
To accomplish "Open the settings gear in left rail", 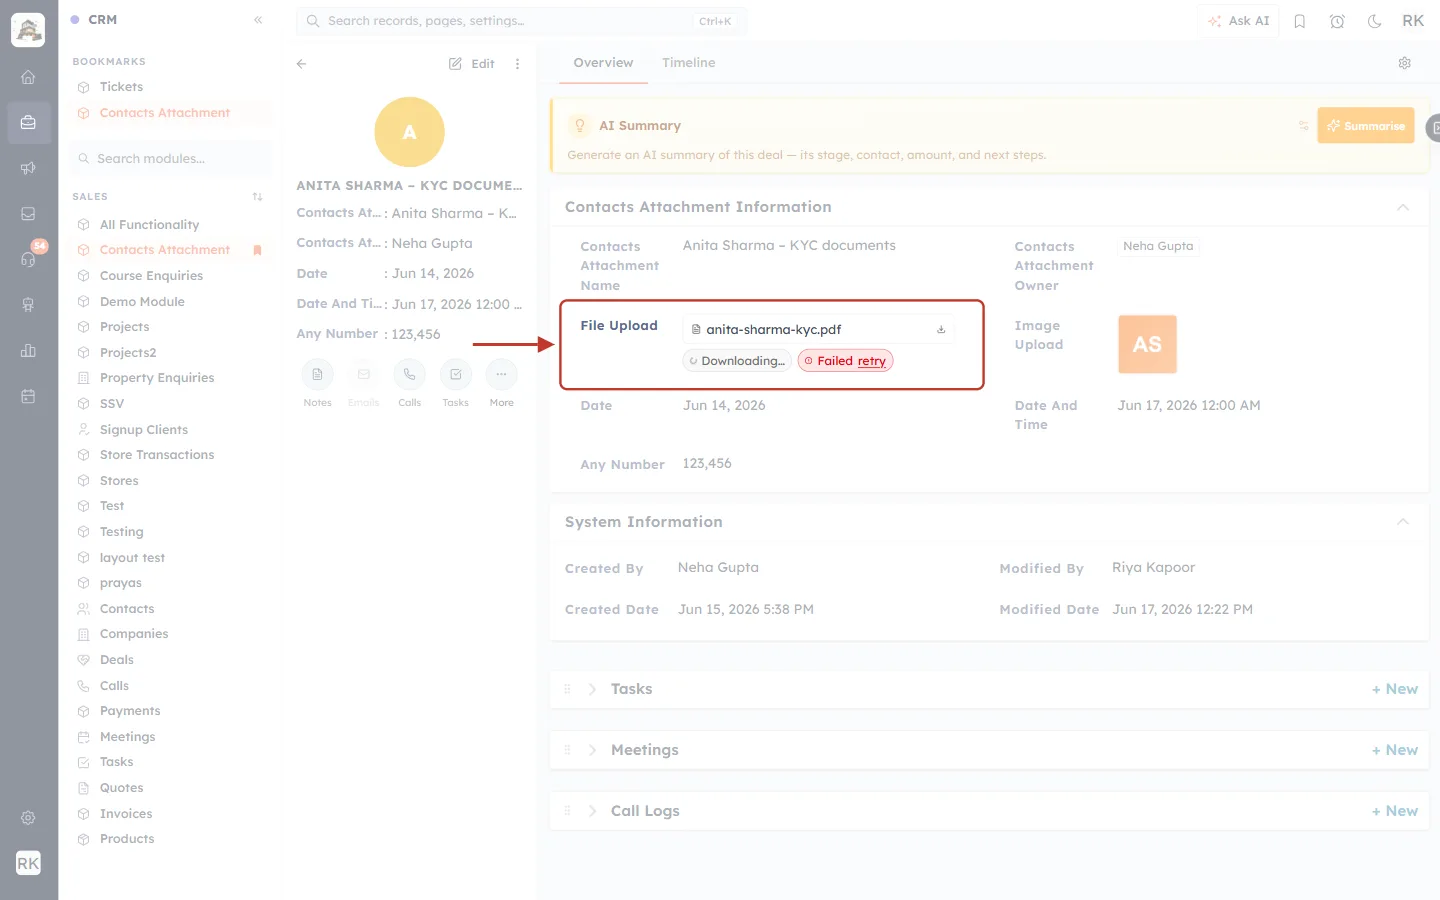I will pos(28,818).
